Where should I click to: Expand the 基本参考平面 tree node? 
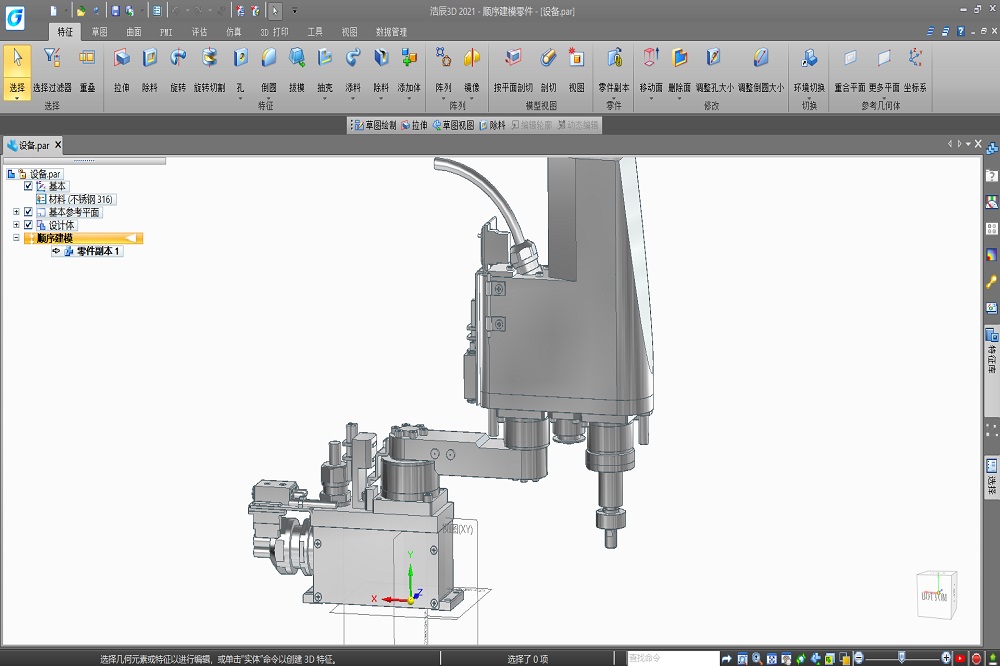tap(16, 212)
